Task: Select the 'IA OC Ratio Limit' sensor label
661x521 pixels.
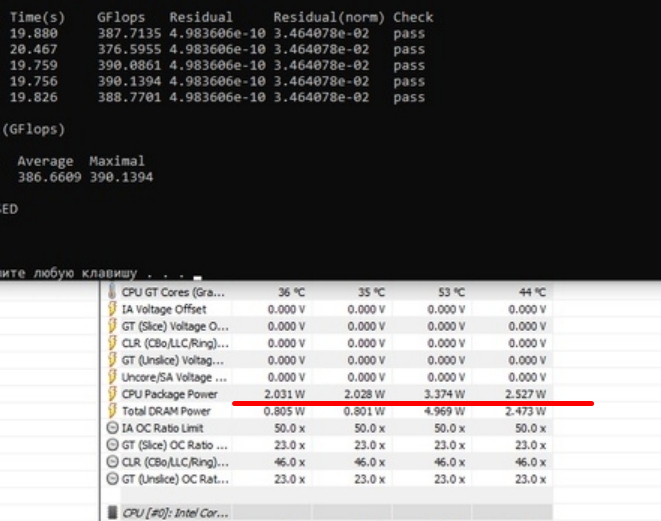Action: coord(162,428)
